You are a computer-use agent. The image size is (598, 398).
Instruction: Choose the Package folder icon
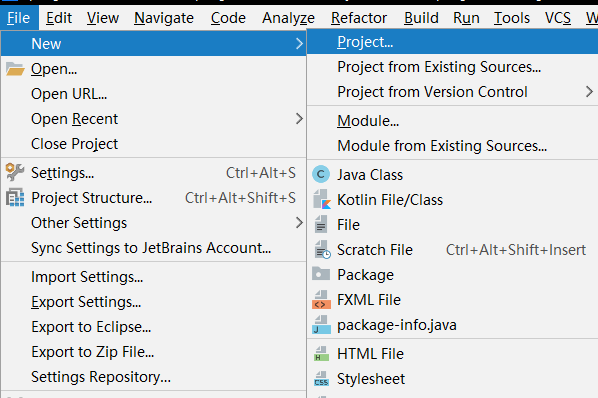(x=321, y=274)
